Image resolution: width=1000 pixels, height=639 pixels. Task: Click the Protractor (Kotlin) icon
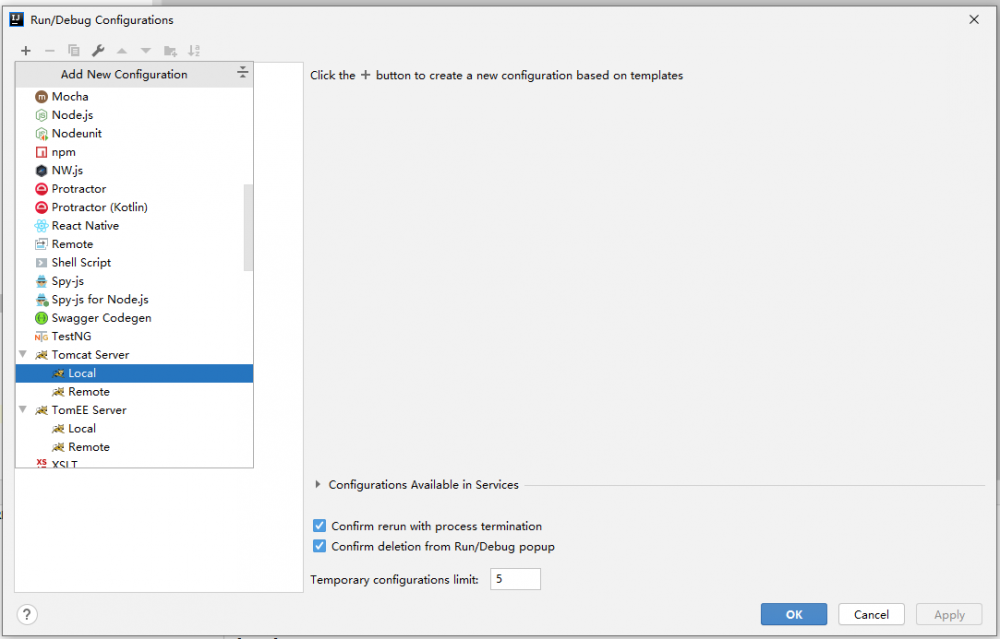click(41, 208)
